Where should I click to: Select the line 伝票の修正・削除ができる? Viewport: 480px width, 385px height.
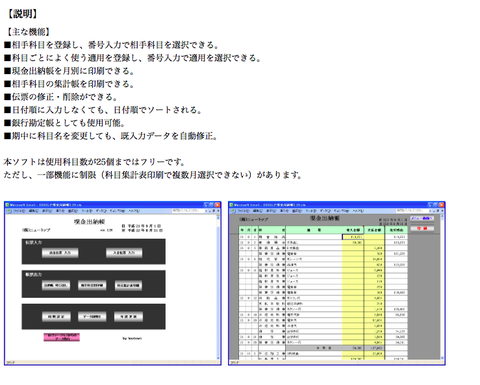[x=61, y=97]
